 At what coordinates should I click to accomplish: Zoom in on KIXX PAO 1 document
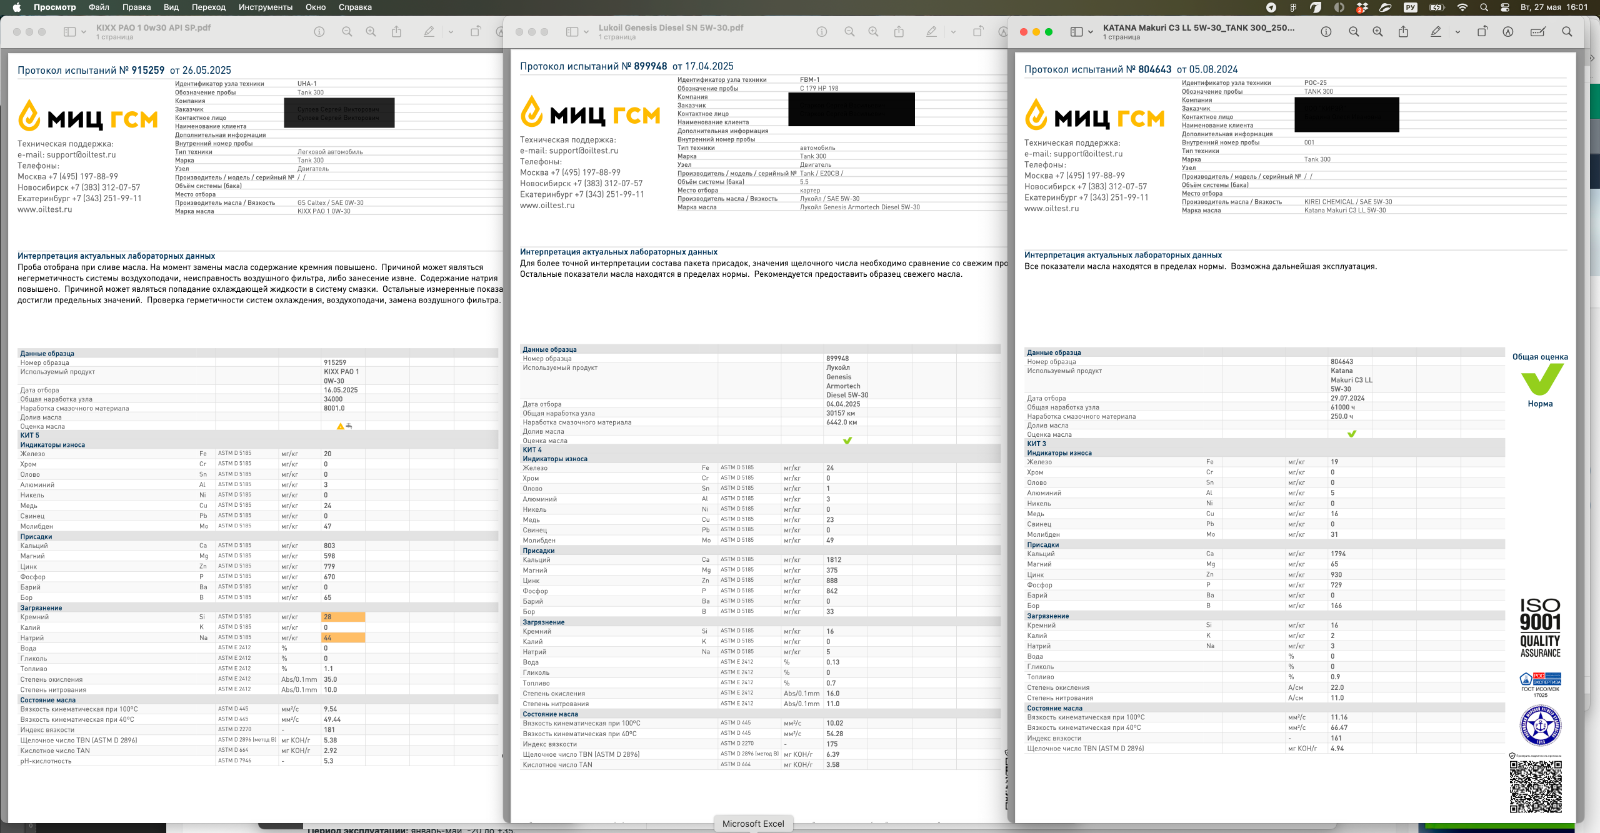coord(371,32)
